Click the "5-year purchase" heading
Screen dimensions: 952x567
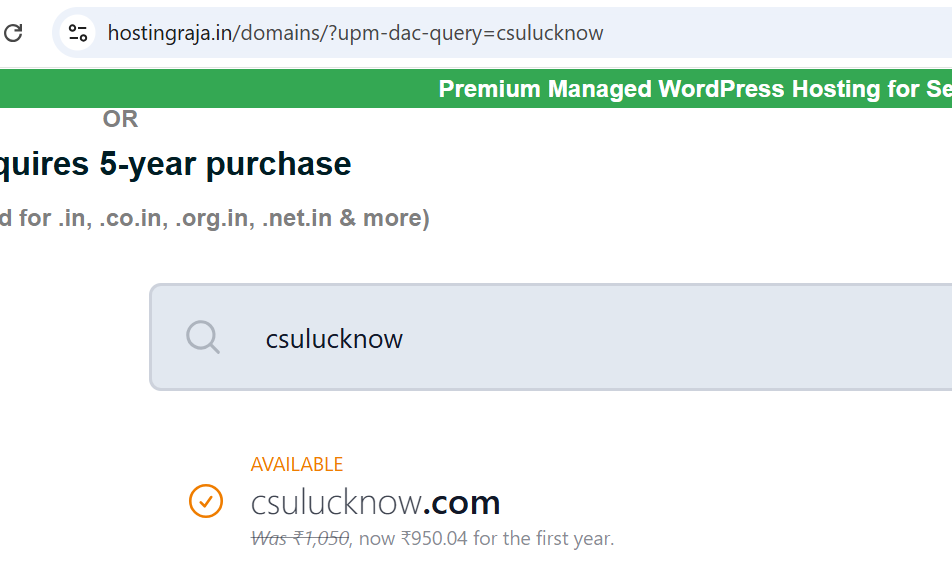225,164
